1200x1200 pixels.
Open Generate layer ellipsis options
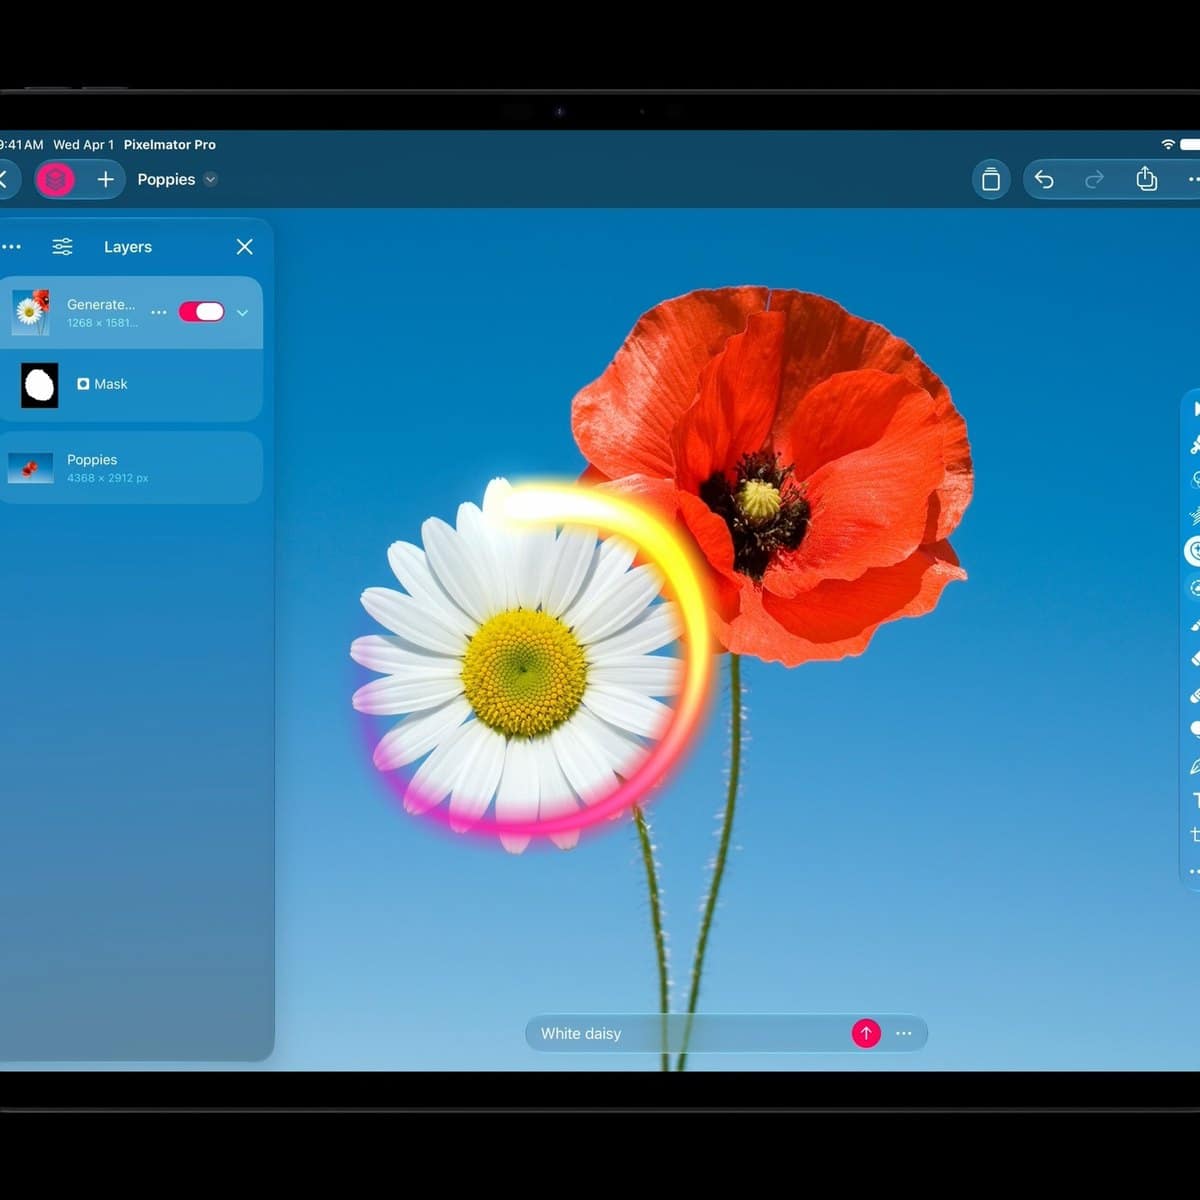pyautogui.click(x=158, y=312)
